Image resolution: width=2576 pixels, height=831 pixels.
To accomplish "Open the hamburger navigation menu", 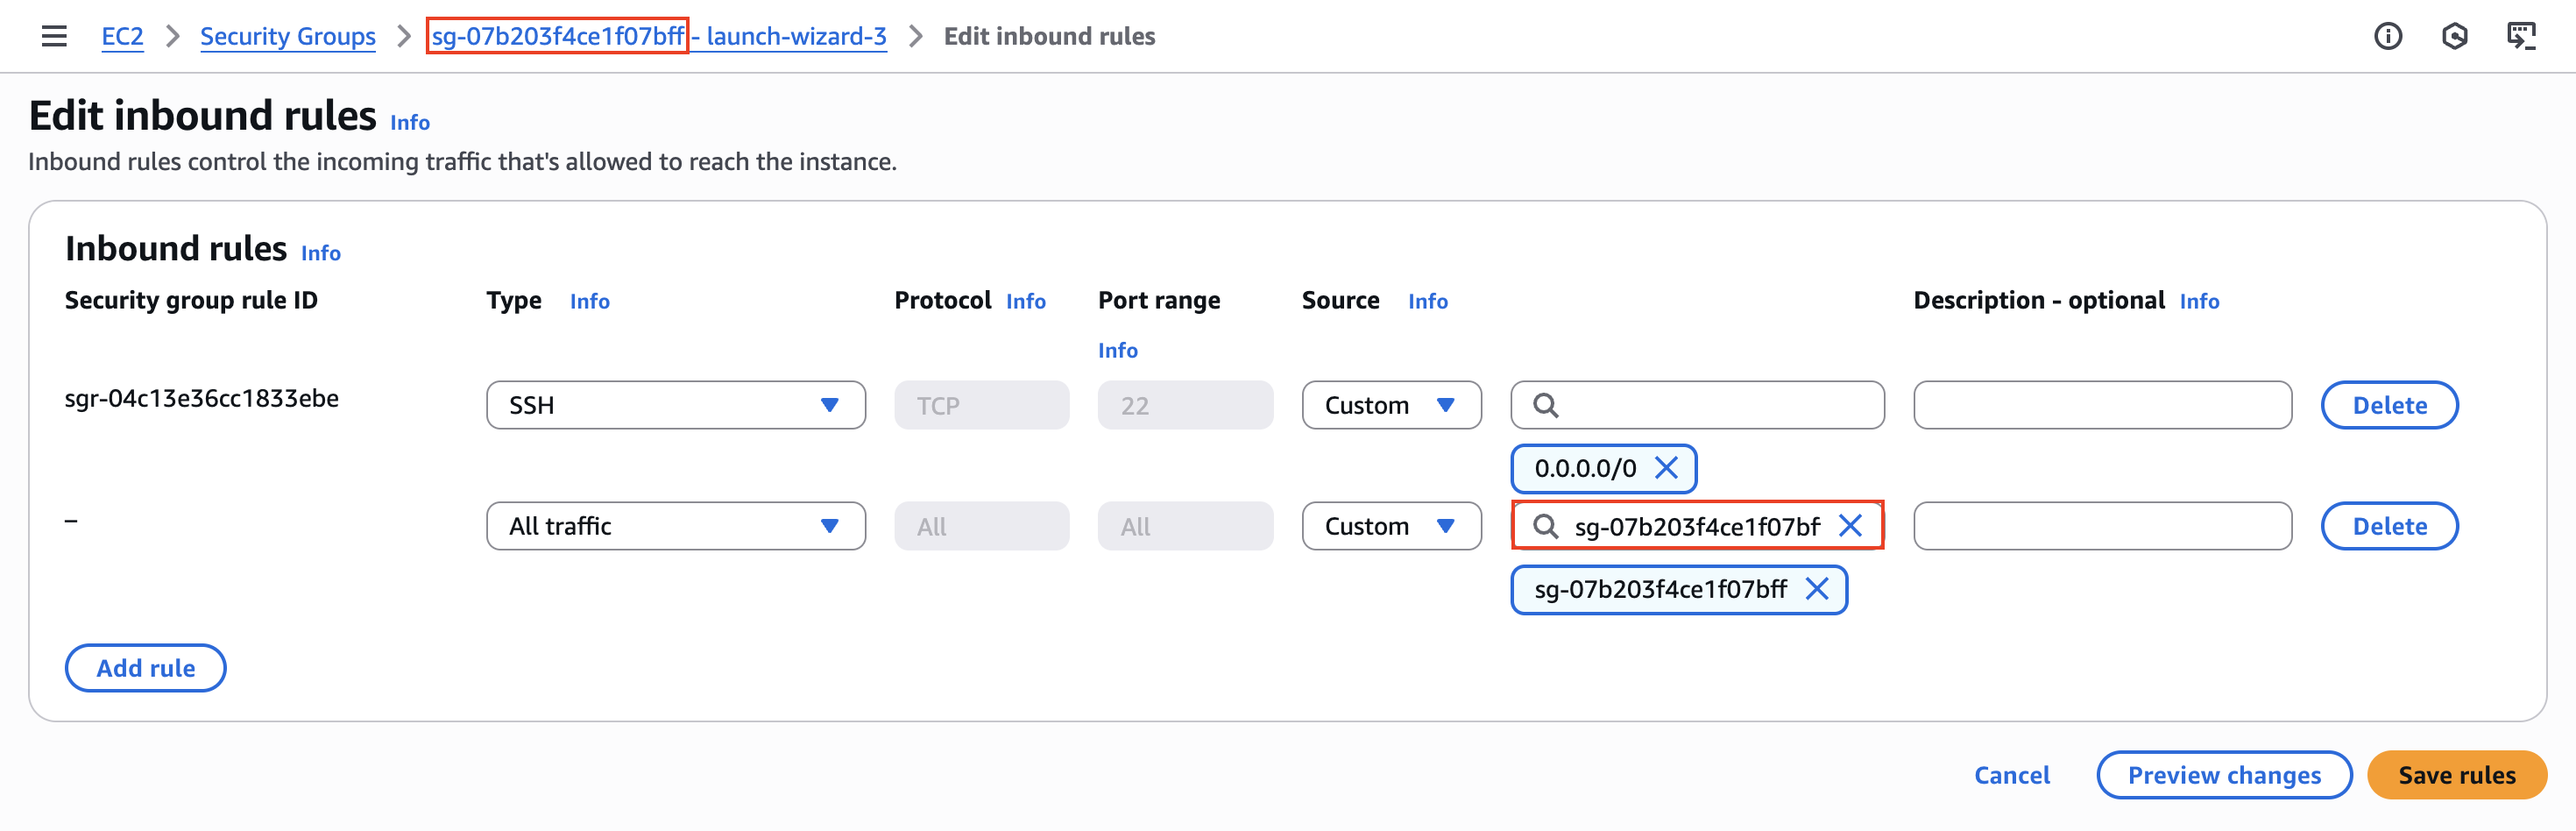I will [54, 37].
